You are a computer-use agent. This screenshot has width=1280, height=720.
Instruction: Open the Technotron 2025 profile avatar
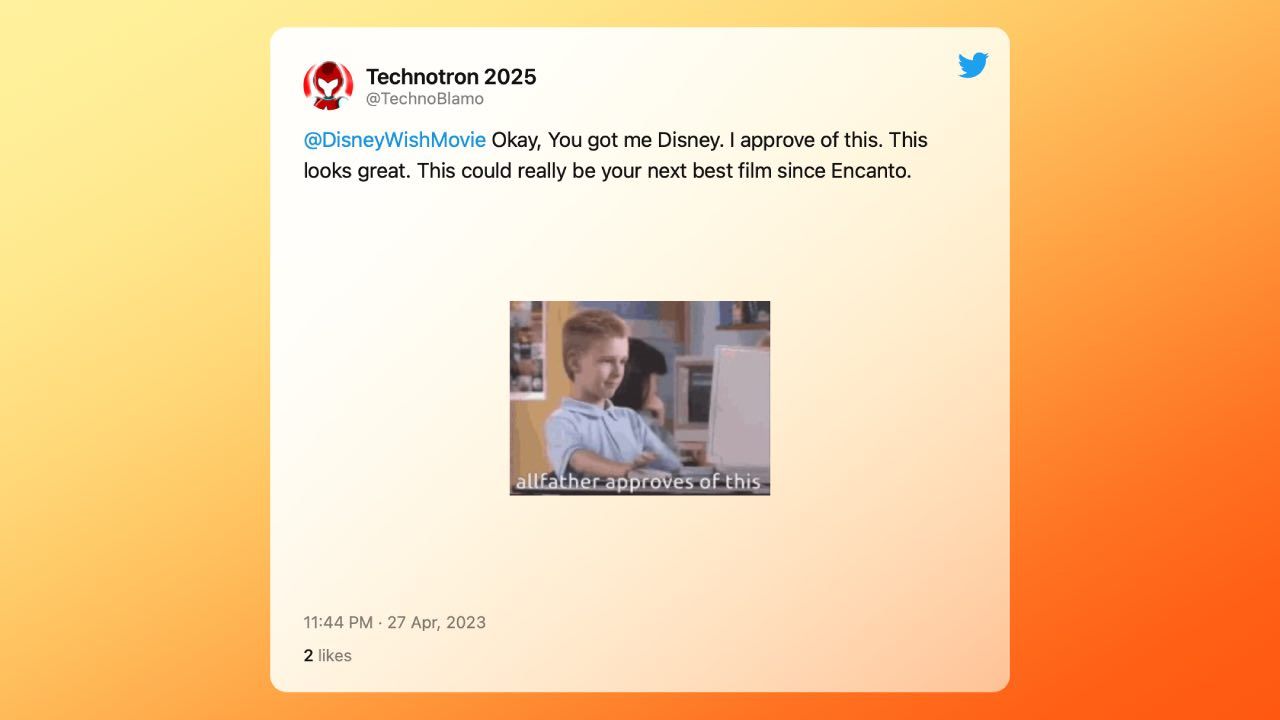click(x=328, y=86)
